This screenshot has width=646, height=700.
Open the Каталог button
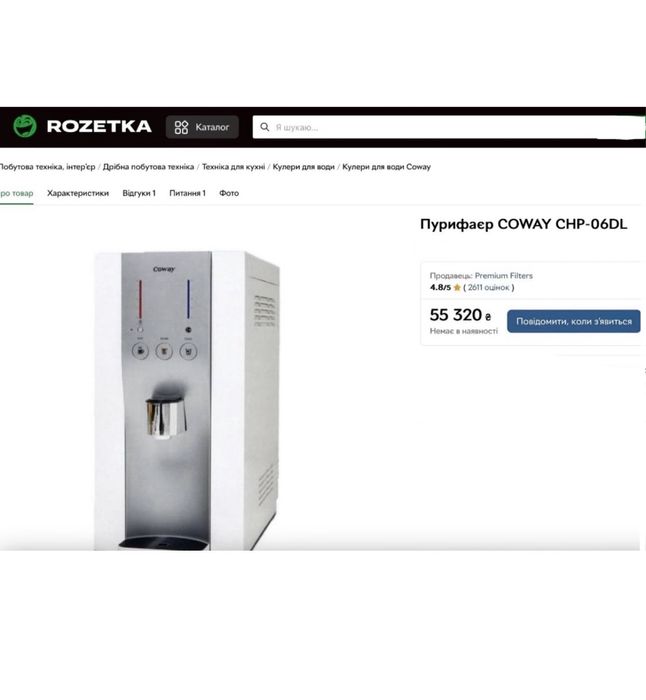tap(202, 127)
